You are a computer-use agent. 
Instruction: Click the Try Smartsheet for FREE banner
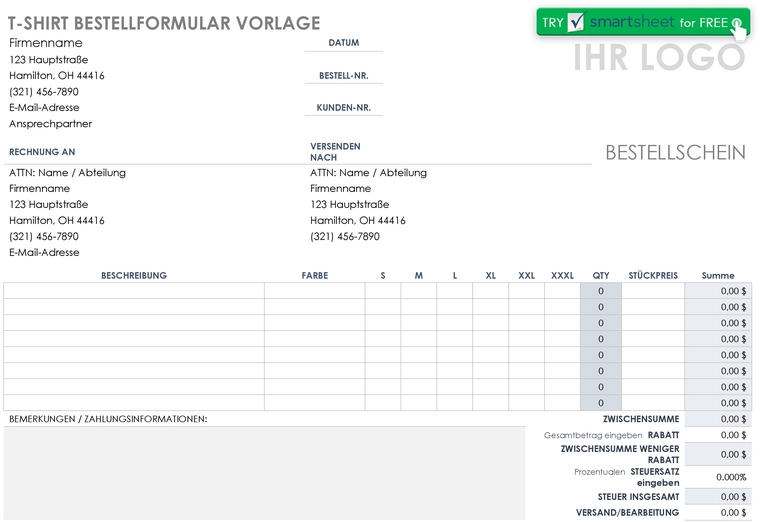click(643, 22)
